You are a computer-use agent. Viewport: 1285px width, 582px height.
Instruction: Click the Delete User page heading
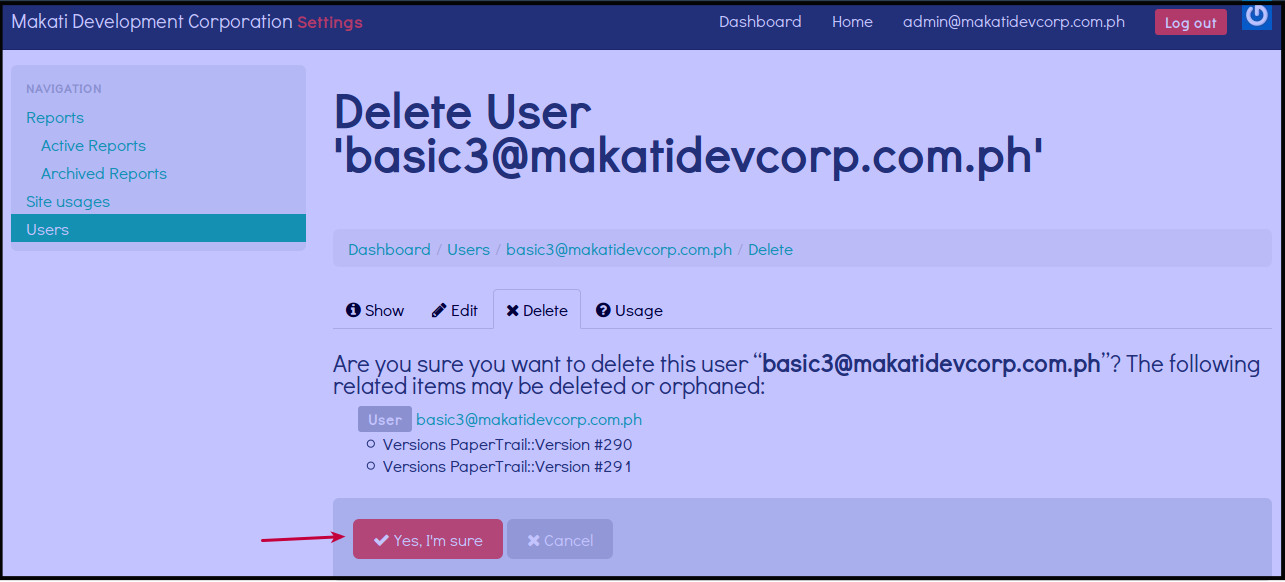tap(689, 135)
